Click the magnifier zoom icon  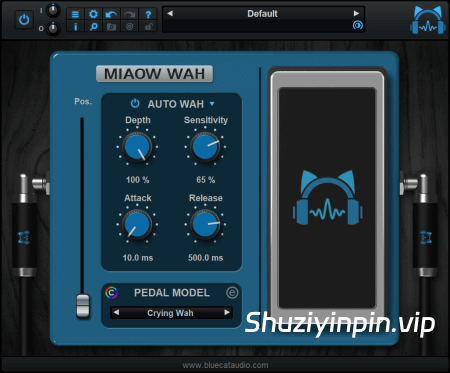tap(93, 26)
